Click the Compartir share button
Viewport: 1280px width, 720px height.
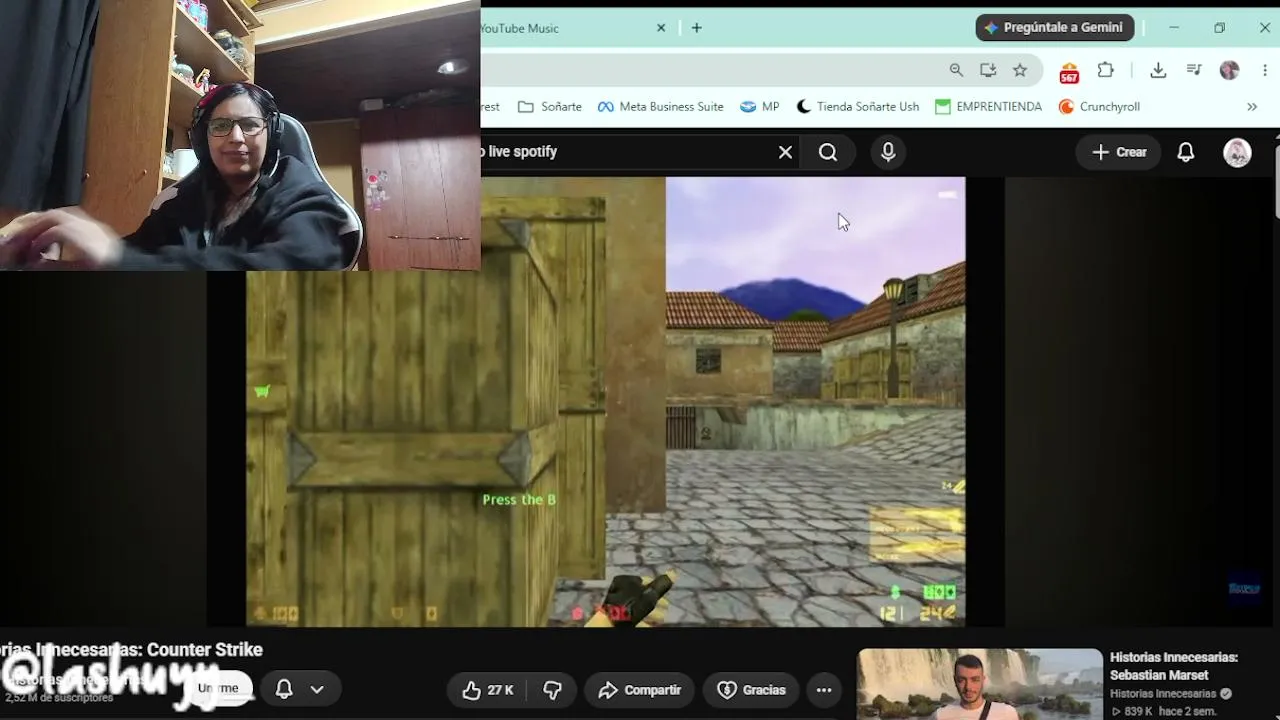click(640, 690)
